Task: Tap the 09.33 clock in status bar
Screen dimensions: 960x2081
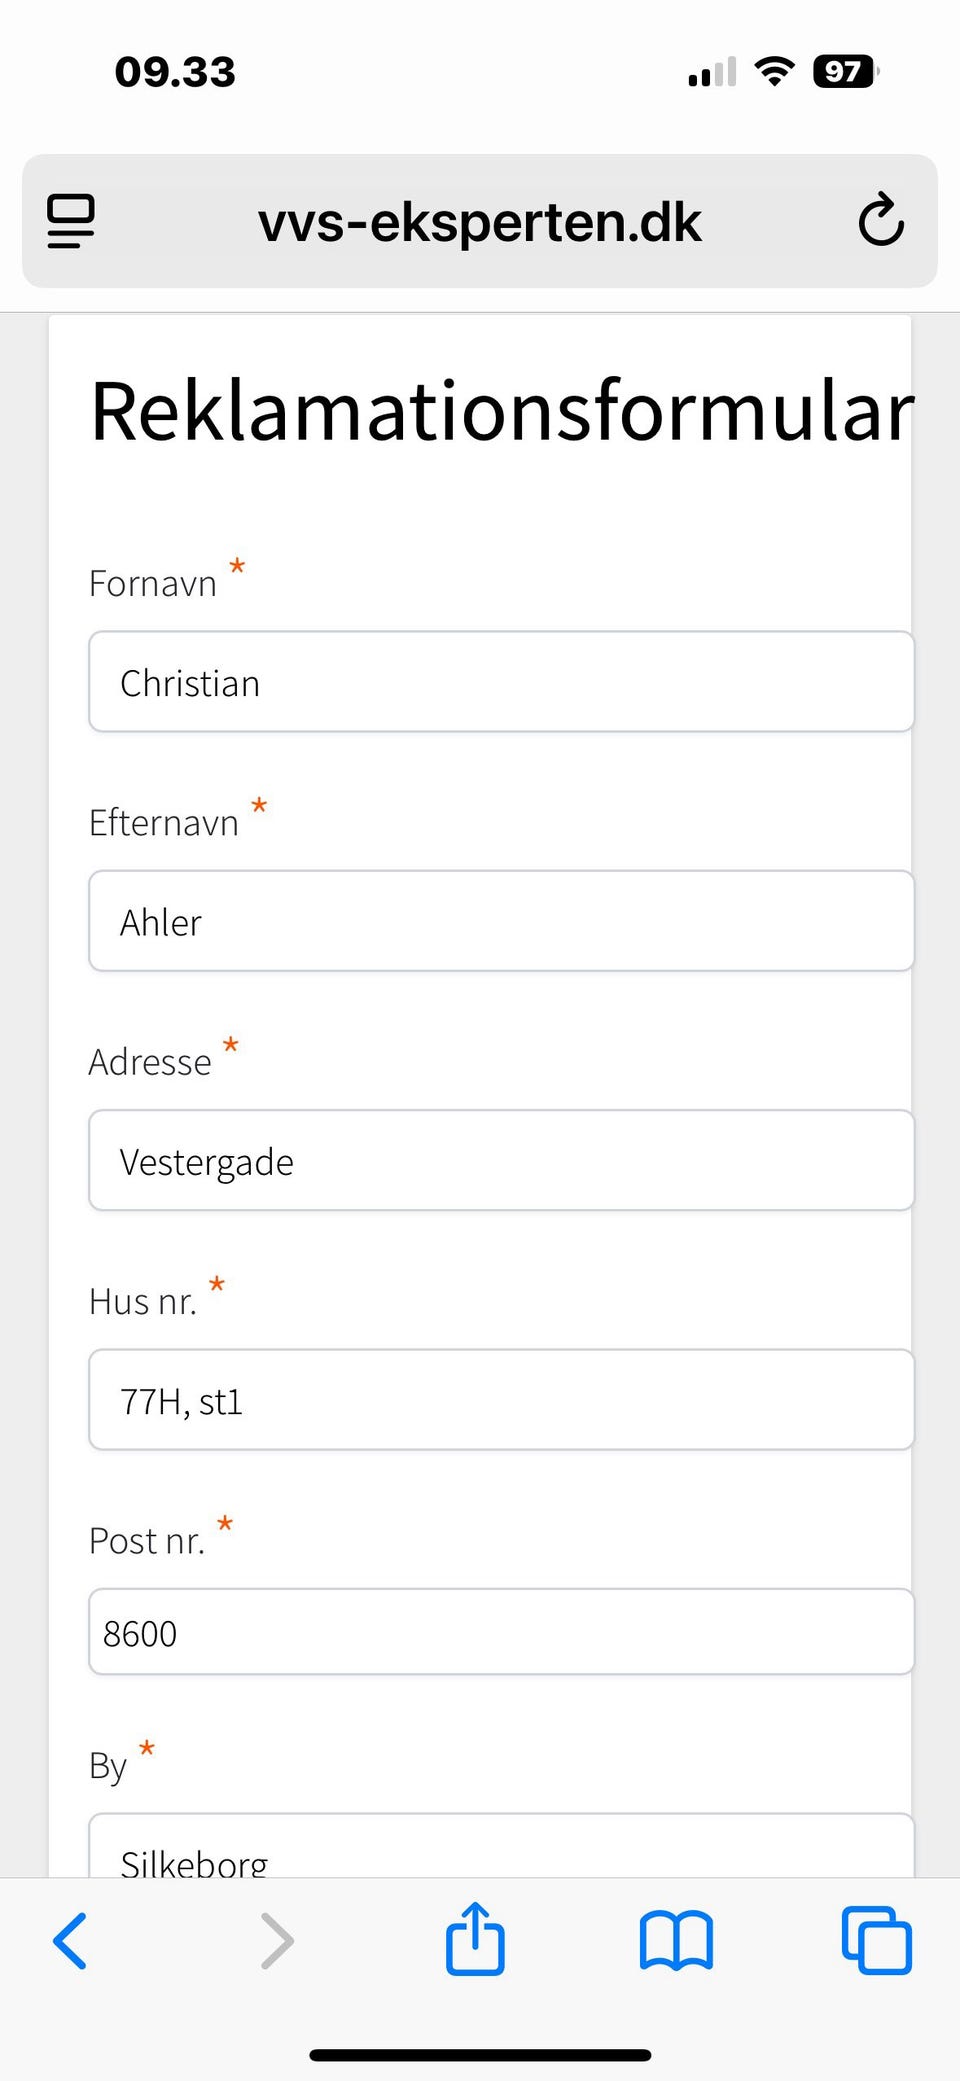Action: (x=175, y=72)
